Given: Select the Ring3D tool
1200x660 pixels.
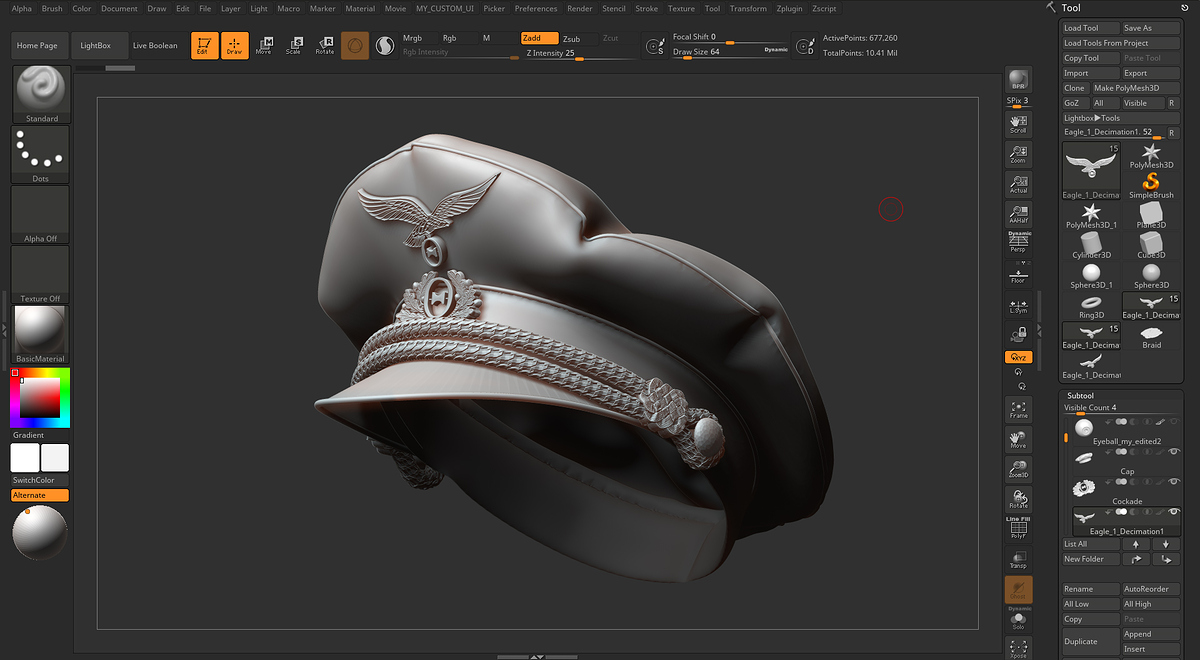Looking at the screenshot, I should 1091,304.
